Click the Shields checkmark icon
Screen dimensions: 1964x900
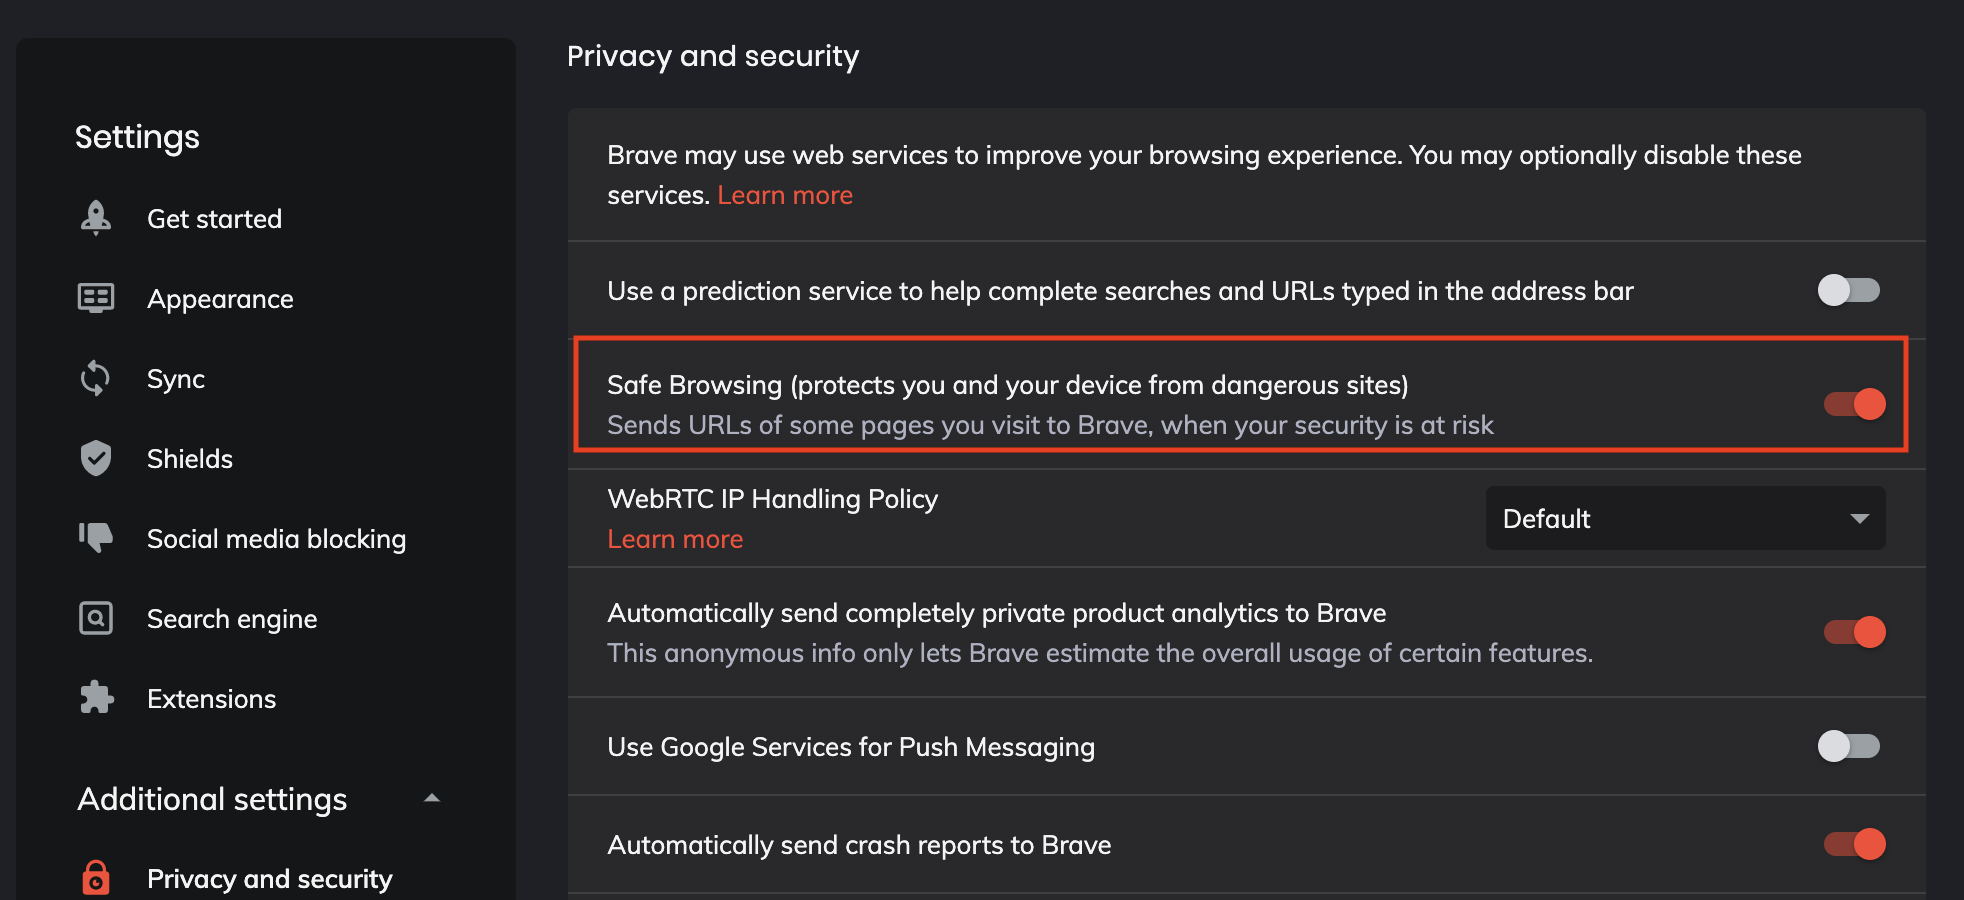click(96, 458)
